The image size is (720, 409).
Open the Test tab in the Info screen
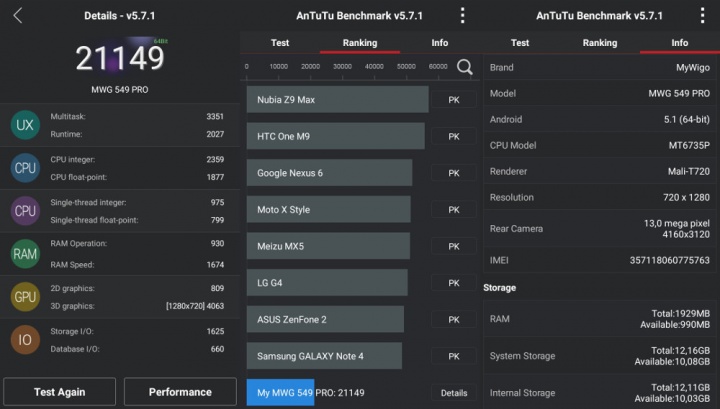tap(520, 43)
